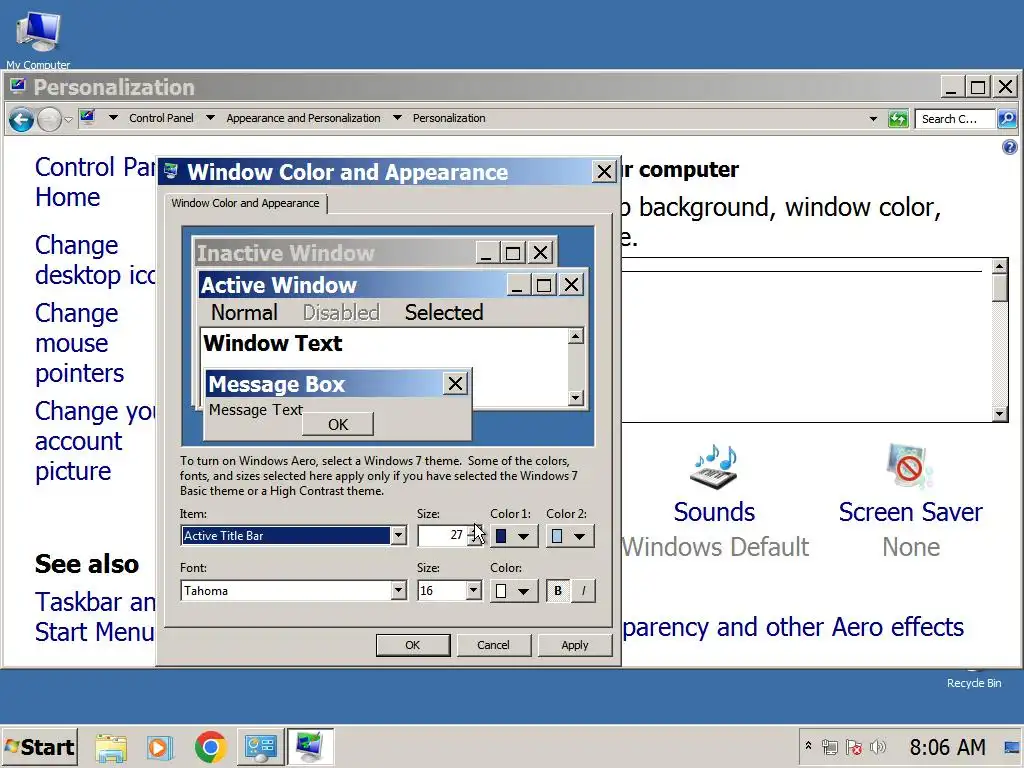Click the theme list scrollbar down arrow
Viewport: 1024px width, 768px height.
[999, 413]
